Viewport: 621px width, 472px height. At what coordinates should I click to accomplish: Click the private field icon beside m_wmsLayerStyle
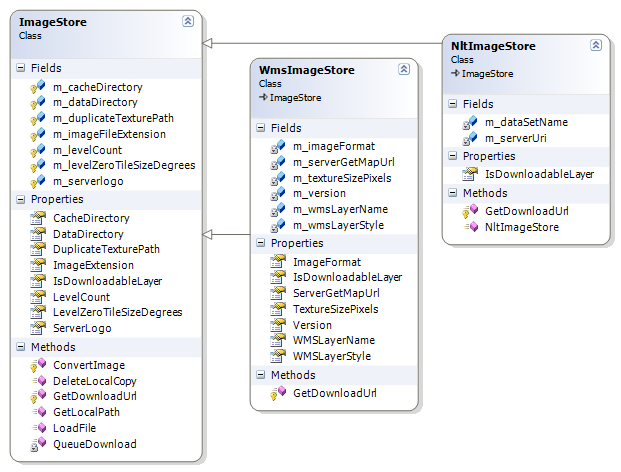[278, 225]
